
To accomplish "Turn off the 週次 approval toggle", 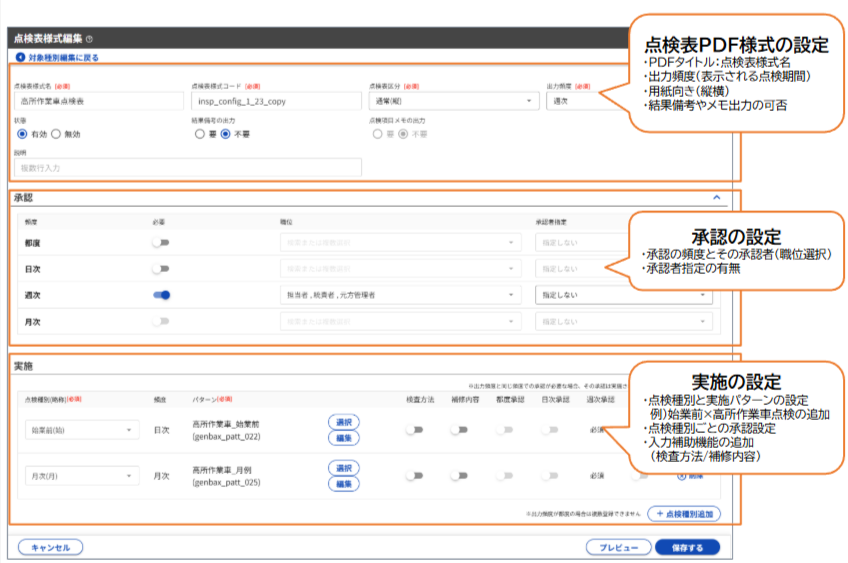I will (160, 295).
